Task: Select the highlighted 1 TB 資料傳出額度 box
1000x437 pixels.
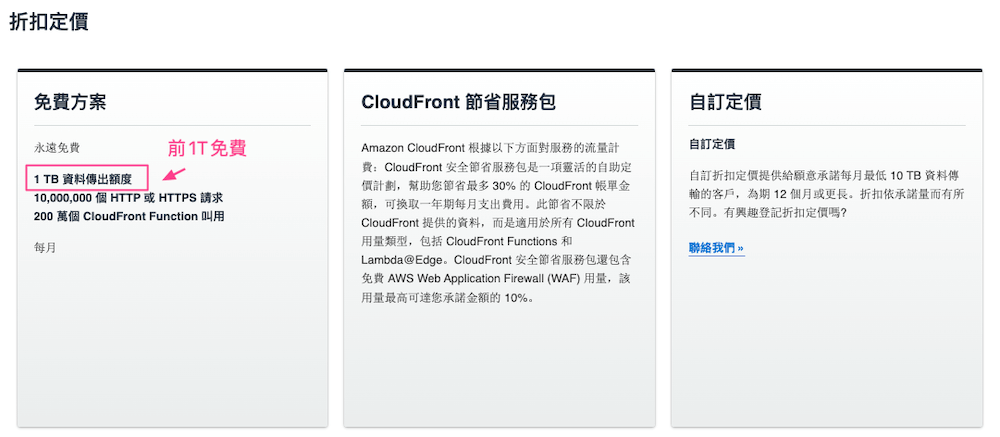Action: 87,178
